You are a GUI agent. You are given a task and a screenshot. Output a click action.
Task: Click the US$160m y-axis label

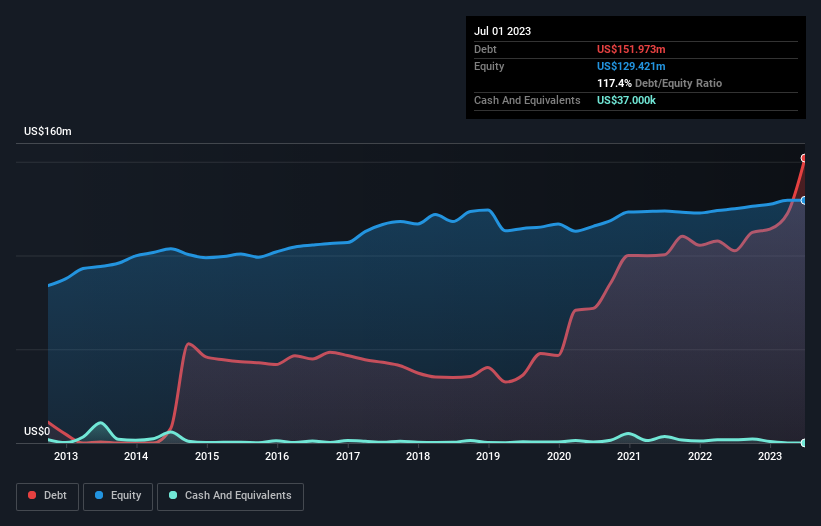pyautogui.click(x=48, y=131)
